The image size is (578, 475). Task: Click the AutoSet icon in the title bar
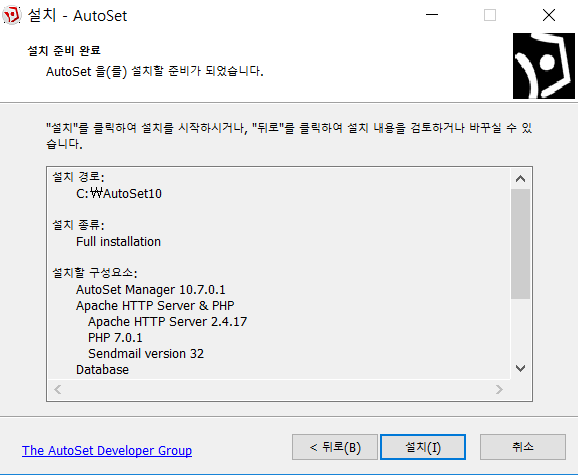(x=12, y=15)
